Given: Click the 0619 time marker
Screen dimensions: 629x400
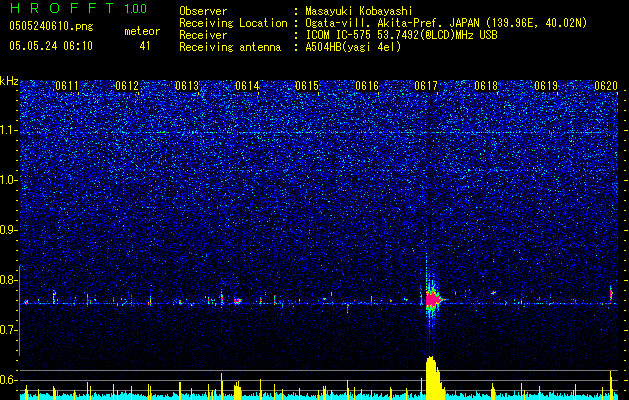Looking at the screenshot, I should tap(546, 86).
